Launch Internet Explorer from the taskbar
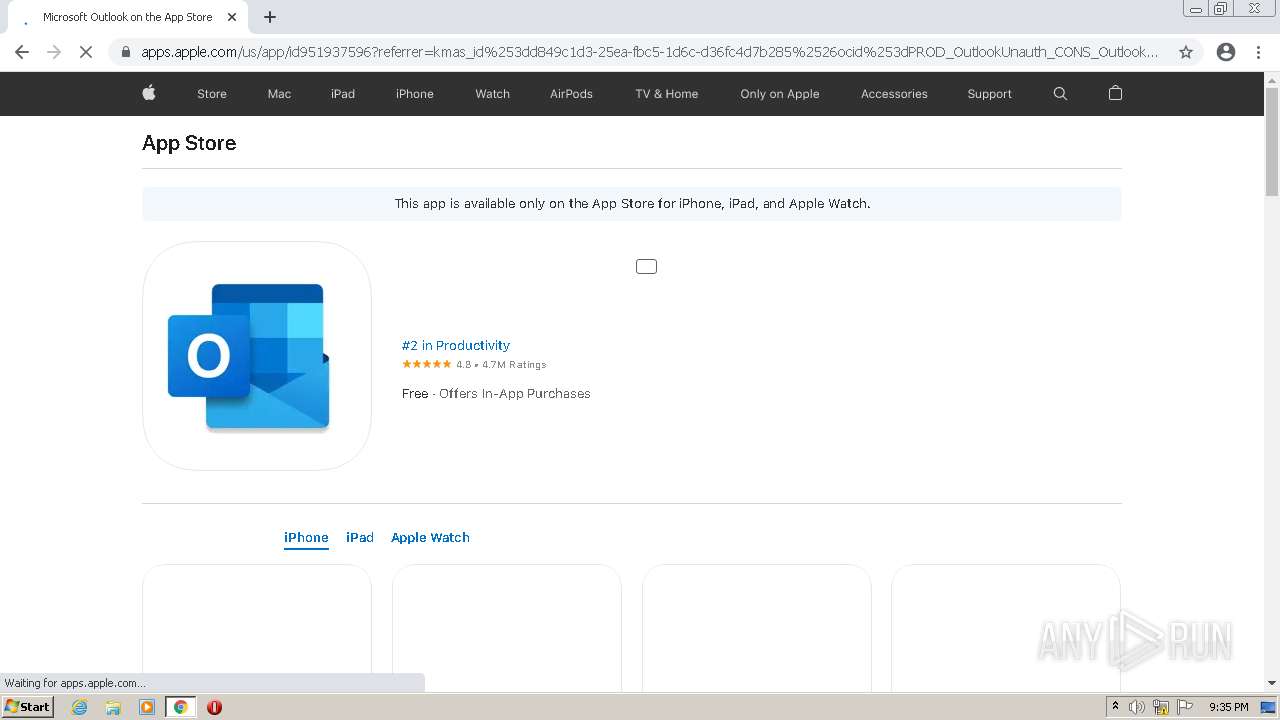Screen dimensions: 1280x720 coord(80,707)
